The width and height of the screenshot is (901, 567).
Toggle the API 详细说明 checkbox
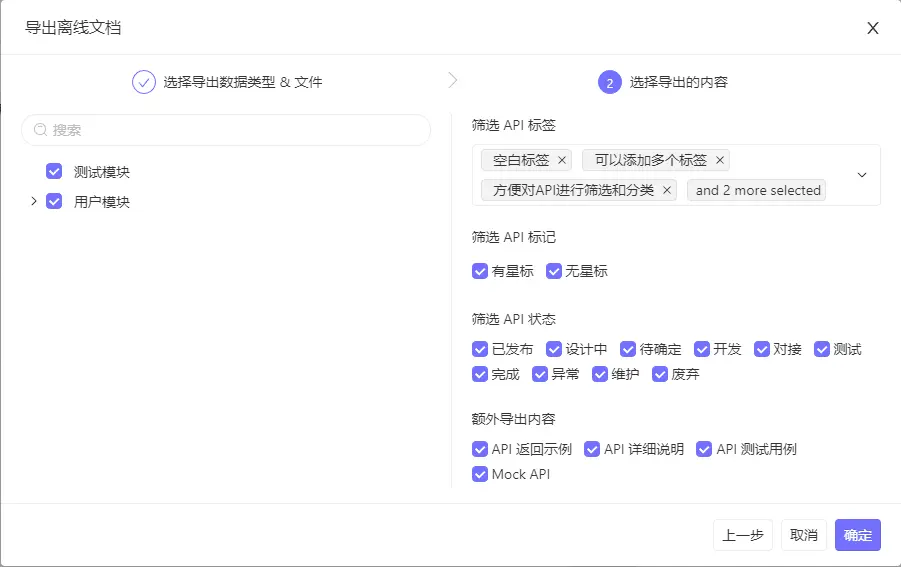[x=592, y=449]
